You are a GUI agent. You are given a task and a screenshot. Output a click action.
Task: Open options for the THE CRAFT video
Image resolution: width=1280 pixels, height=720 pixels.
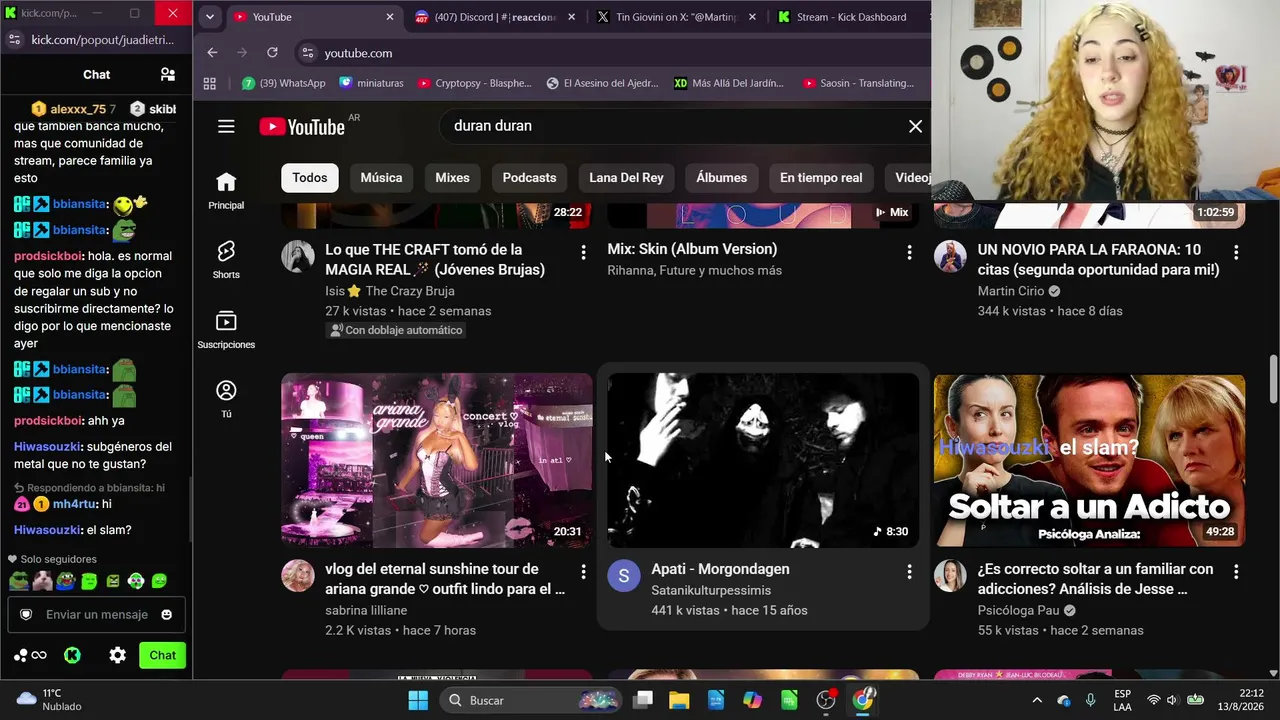(x=583, y=253)
